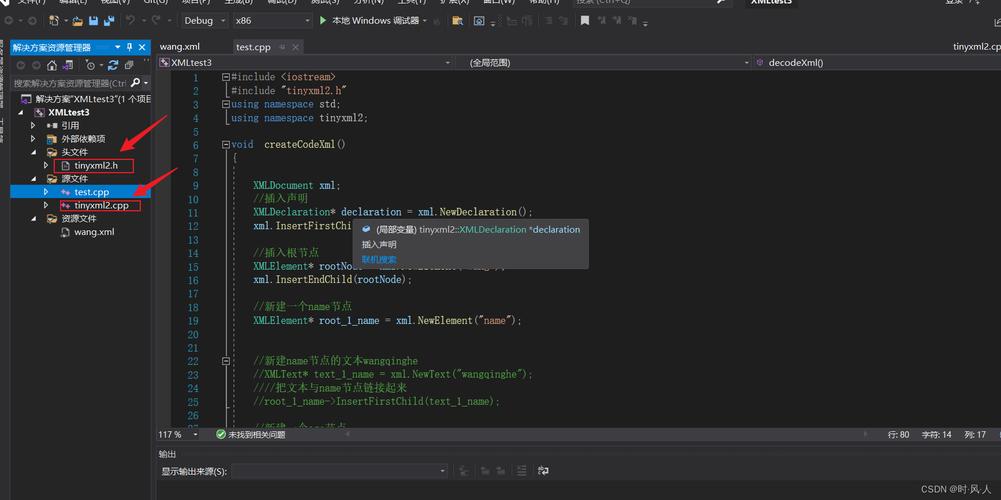Click the Undo toolbar icon
This screenshot has width=1001, height=500.
[130, 20]
